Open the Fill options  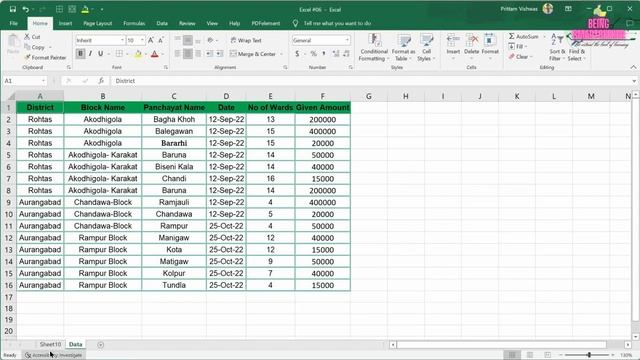click(518, 47)
